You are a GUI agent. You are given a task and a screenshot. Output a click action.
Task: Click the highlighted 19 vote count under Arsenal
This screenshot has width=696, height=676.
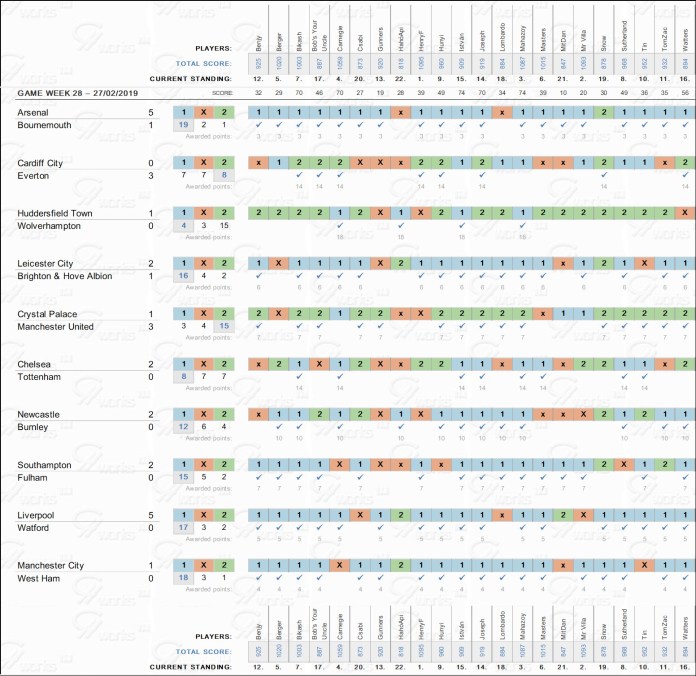[182, 125]
